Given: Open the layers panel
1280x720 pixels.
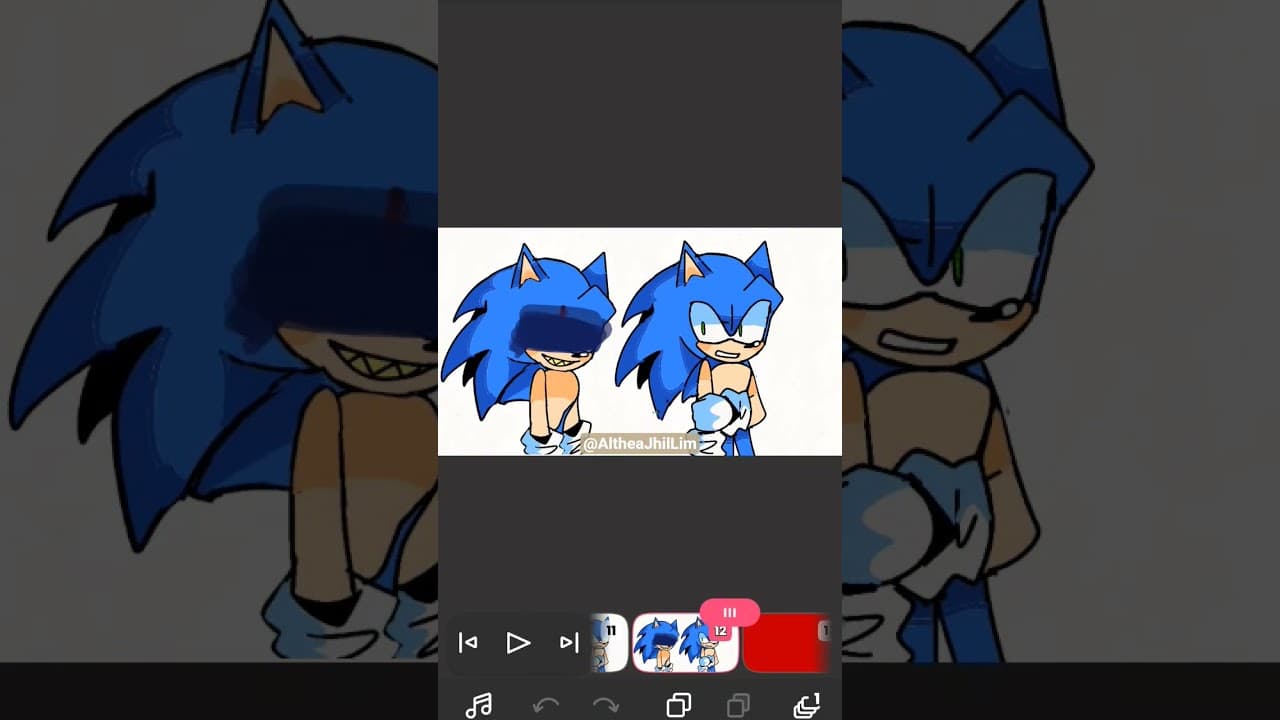Looking at the screenshot, I should coord(806,706).
